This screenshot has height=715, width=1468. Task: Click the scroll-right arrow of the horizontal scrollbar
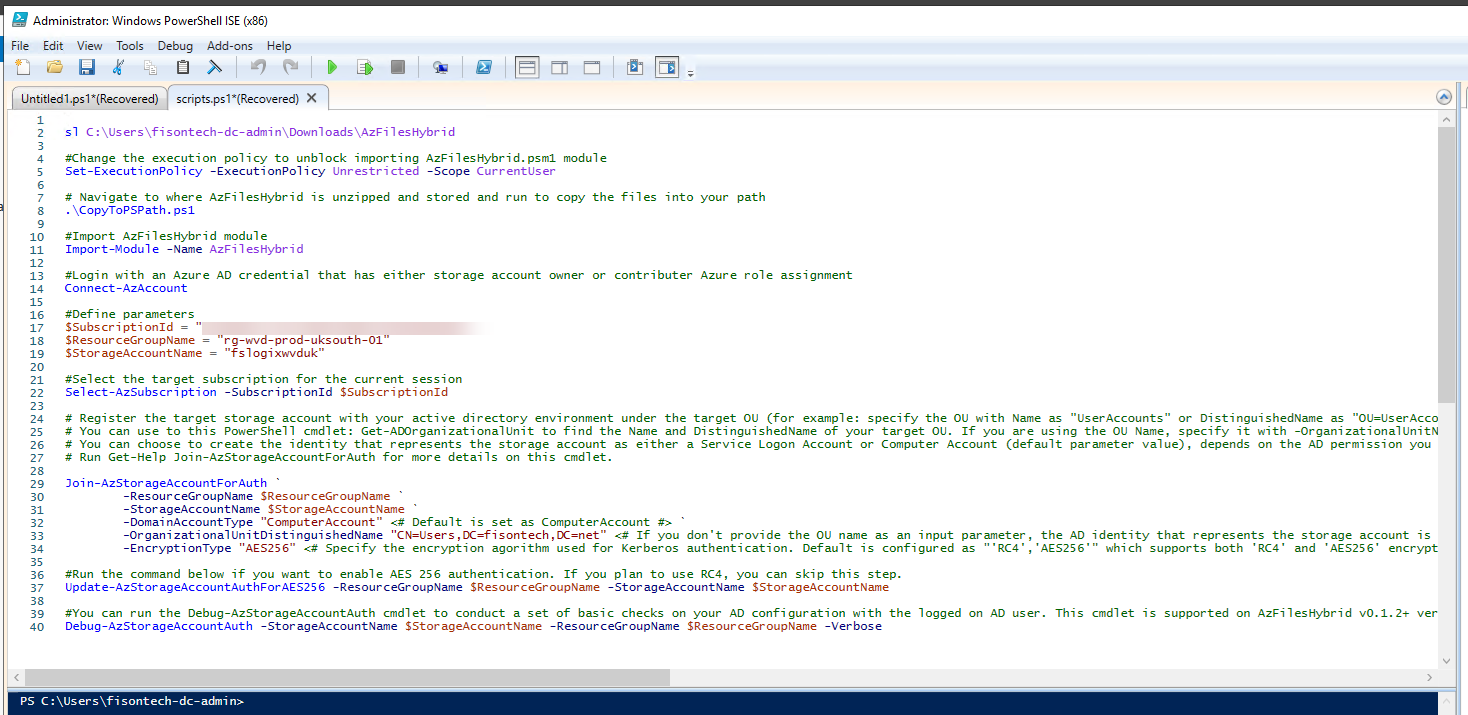1430,678
